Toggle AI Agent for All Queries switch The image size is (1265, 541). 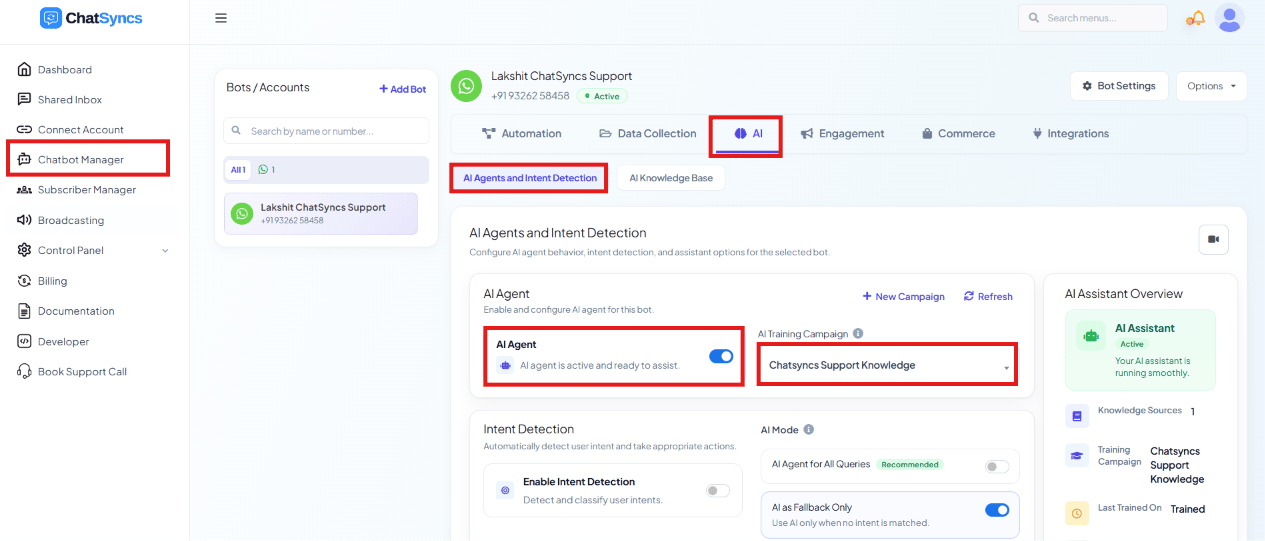pyautogui.click(x=996, y=466)
